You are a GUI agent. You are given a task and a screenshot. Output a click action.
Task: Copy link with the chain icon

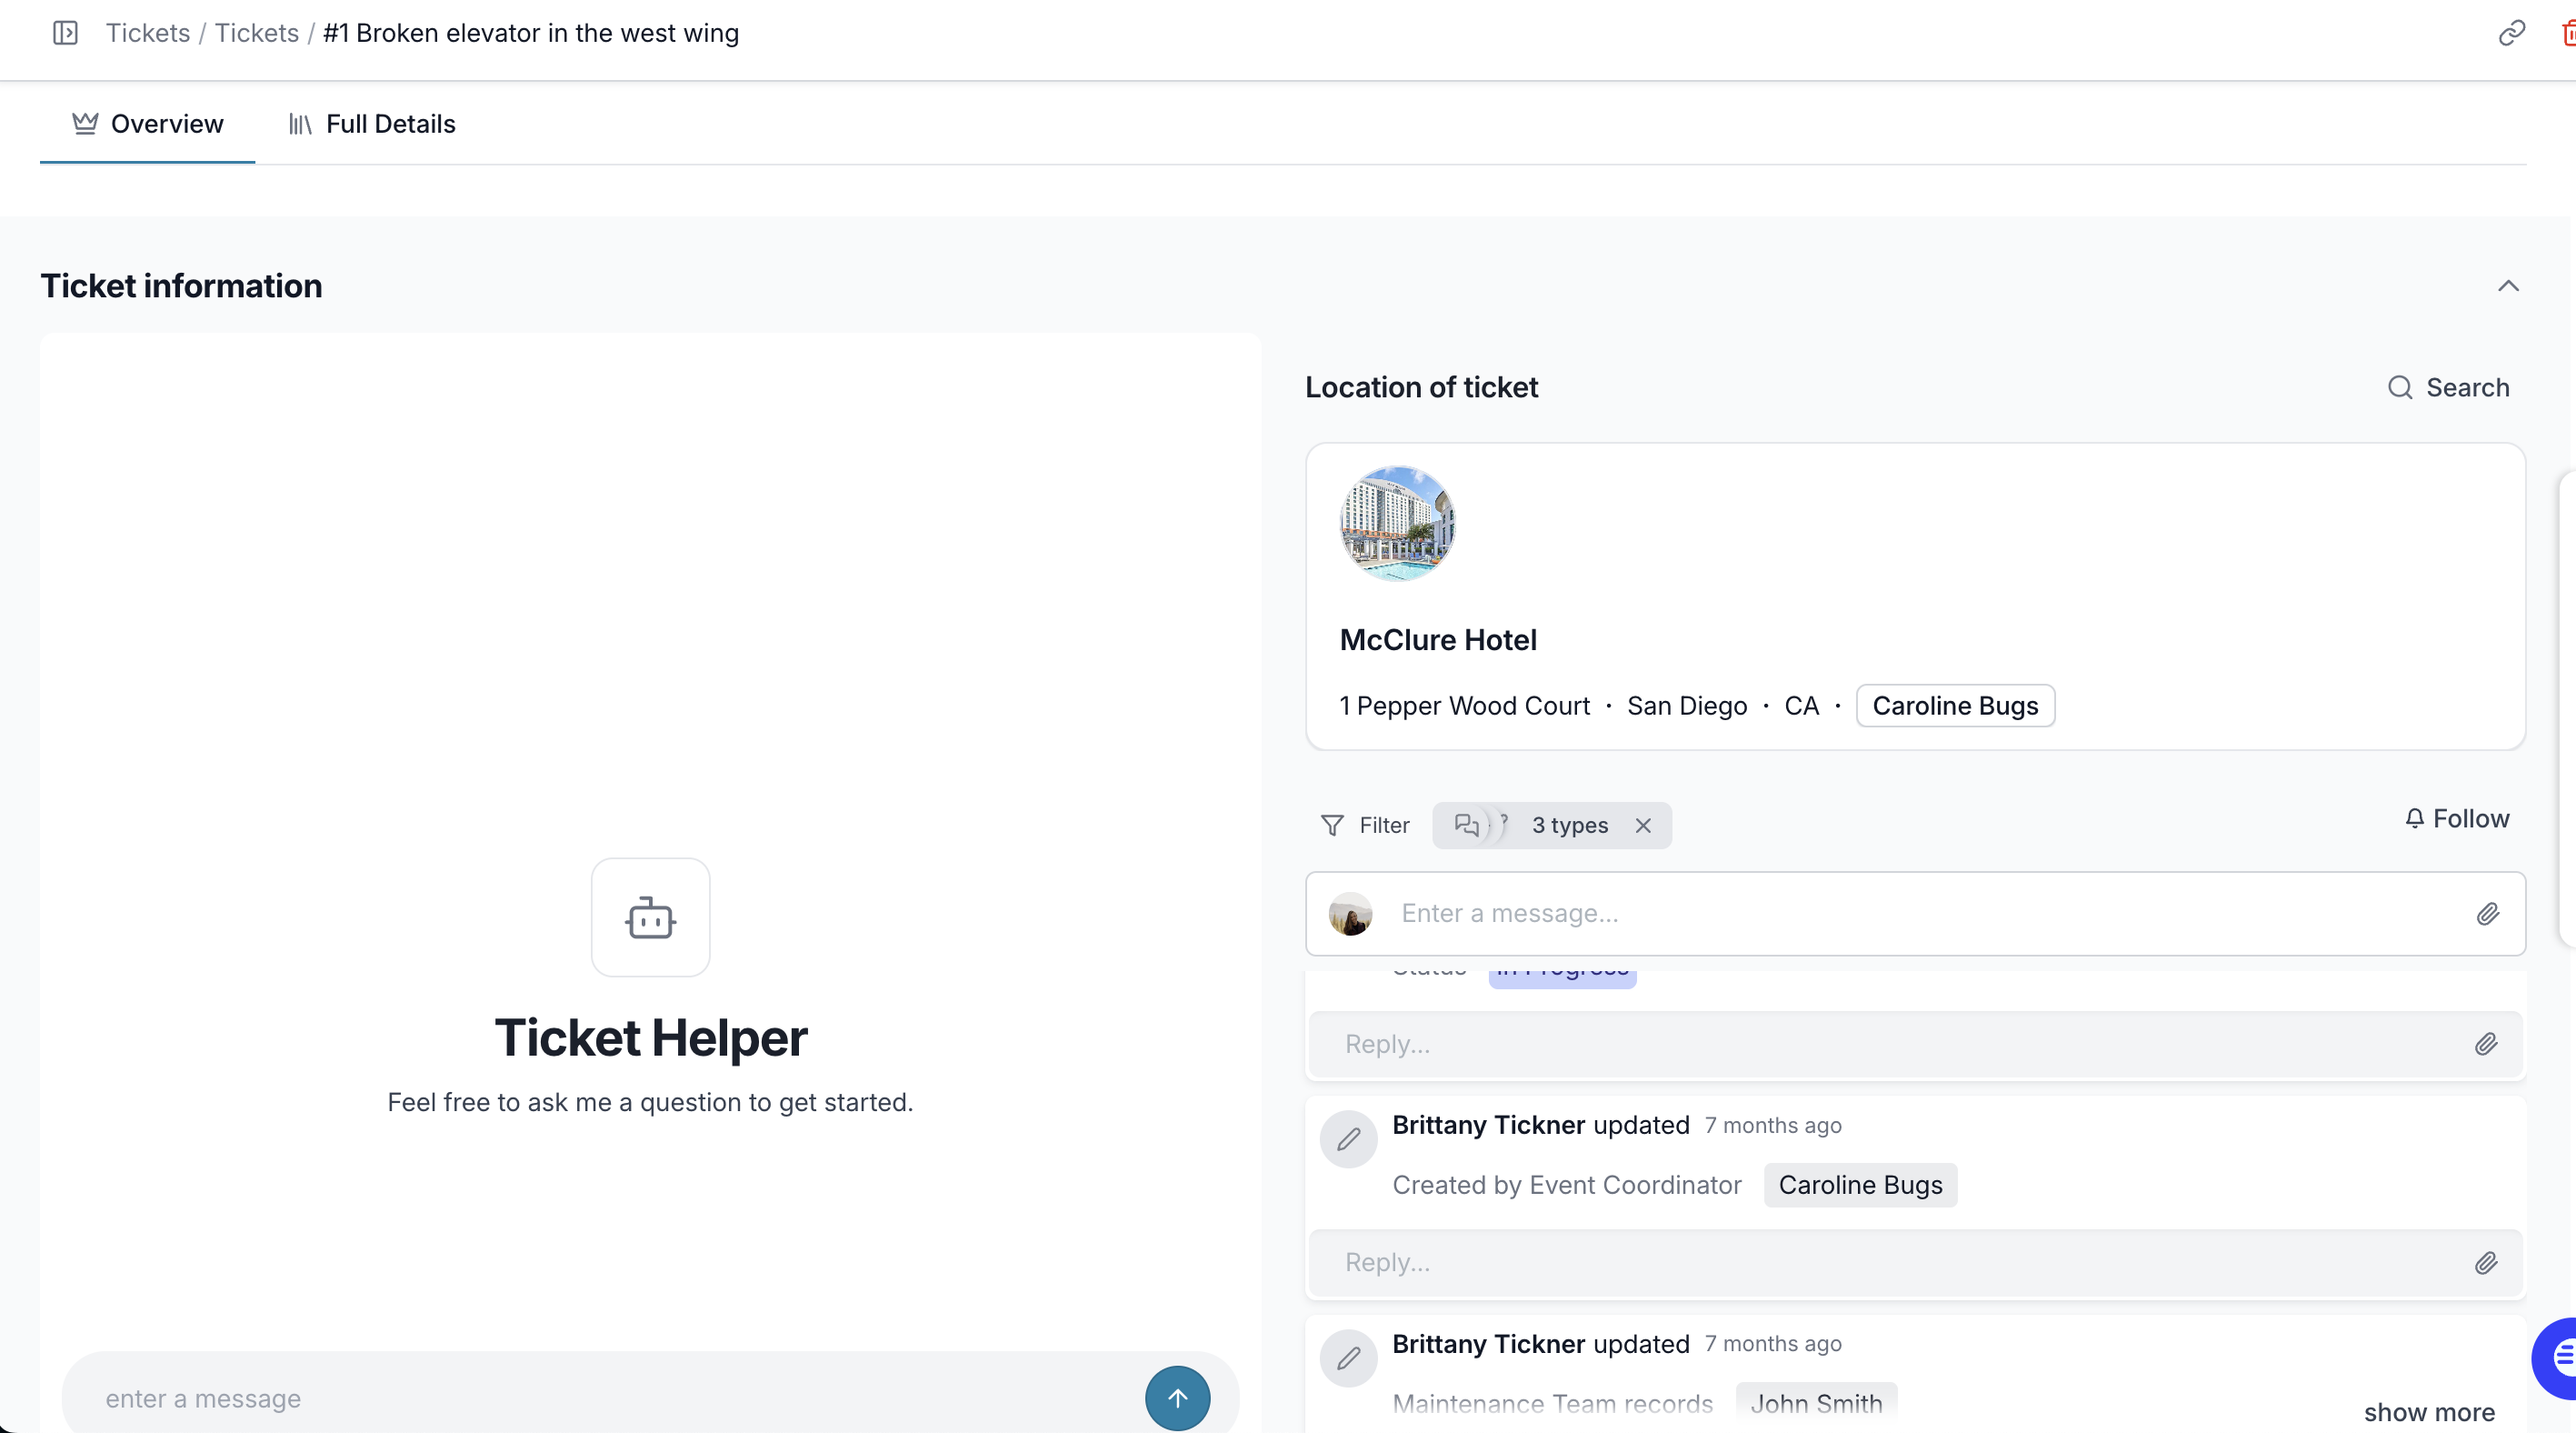[2511, 33]
